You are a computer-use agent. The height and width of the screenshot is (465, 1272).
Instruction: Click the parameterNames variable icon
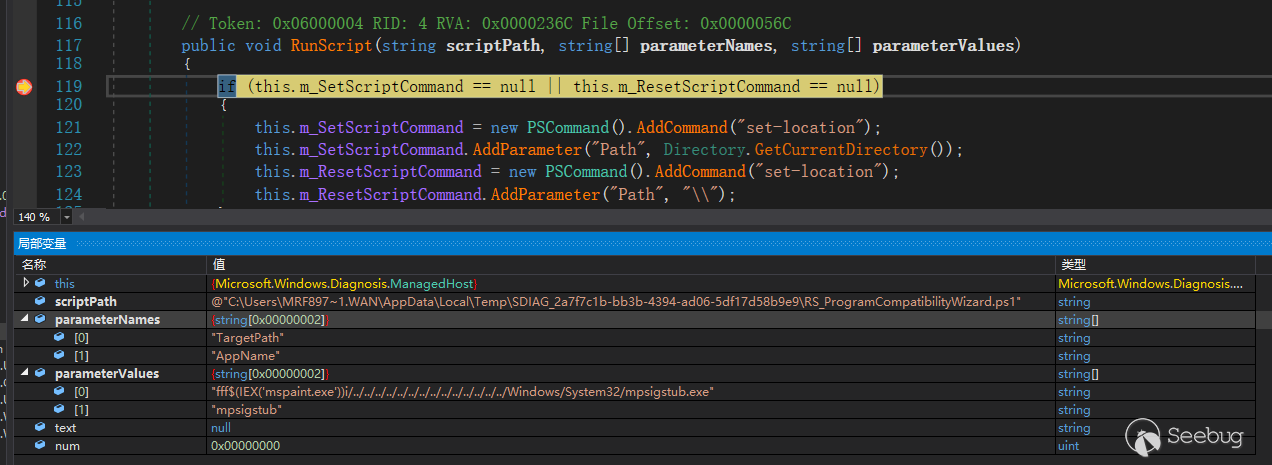pyautogui.click(x=40, y=320)
